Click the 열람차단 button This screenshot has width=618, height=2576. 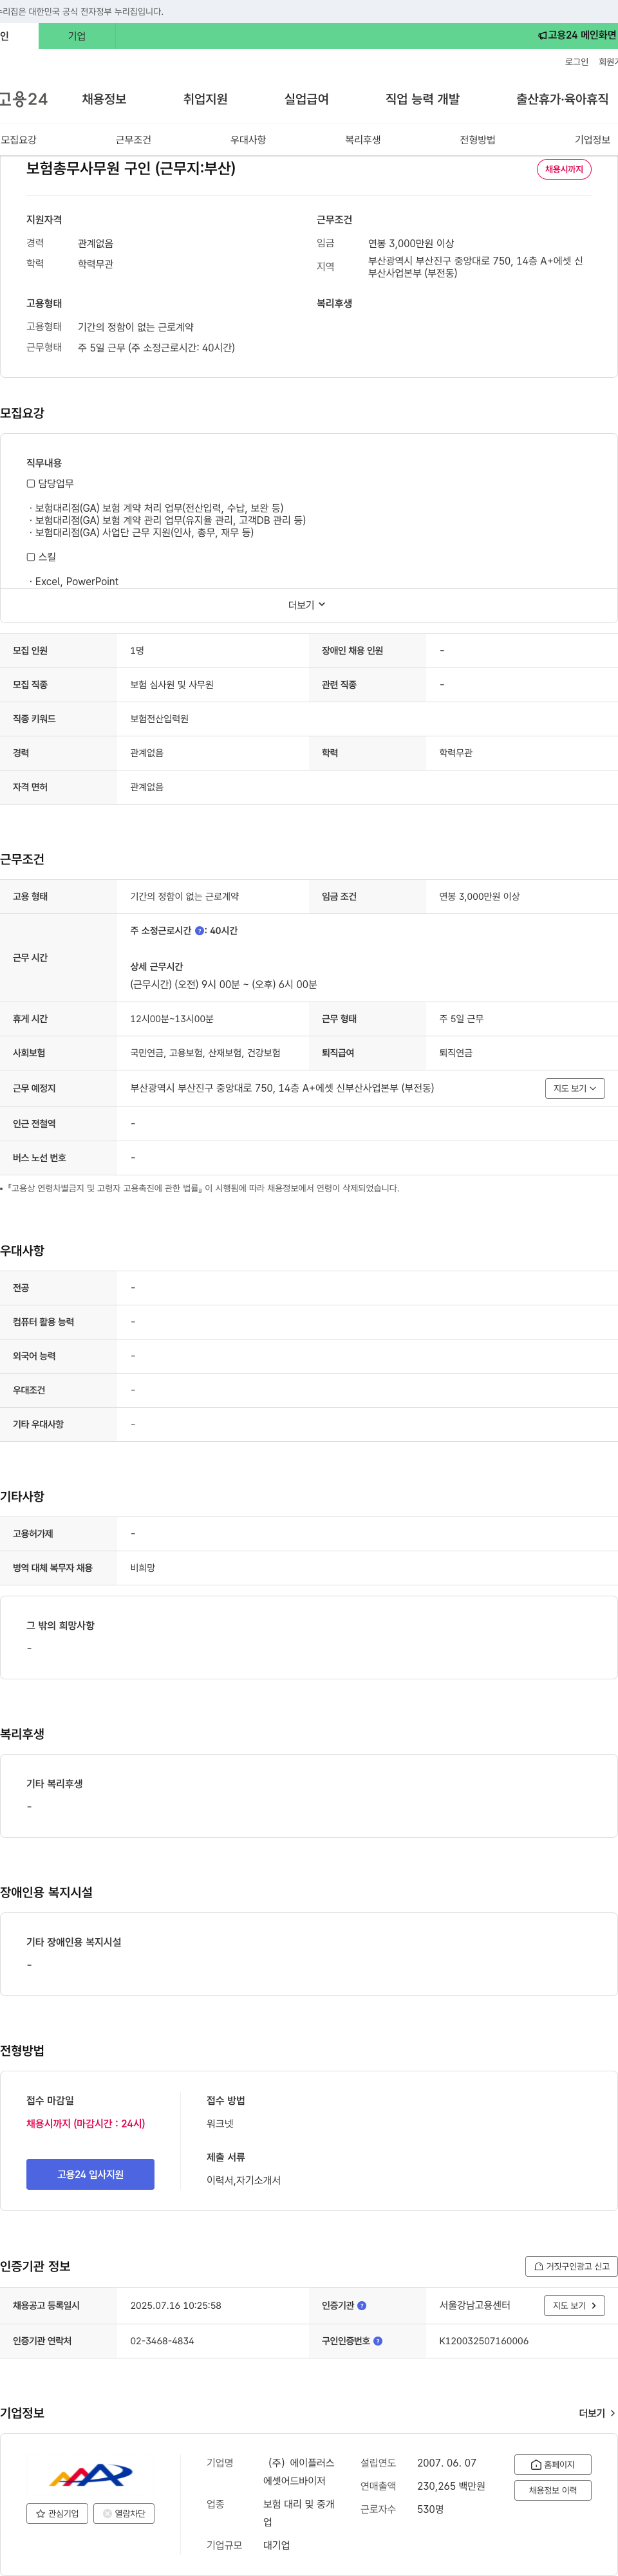[x=124, y=2513]
